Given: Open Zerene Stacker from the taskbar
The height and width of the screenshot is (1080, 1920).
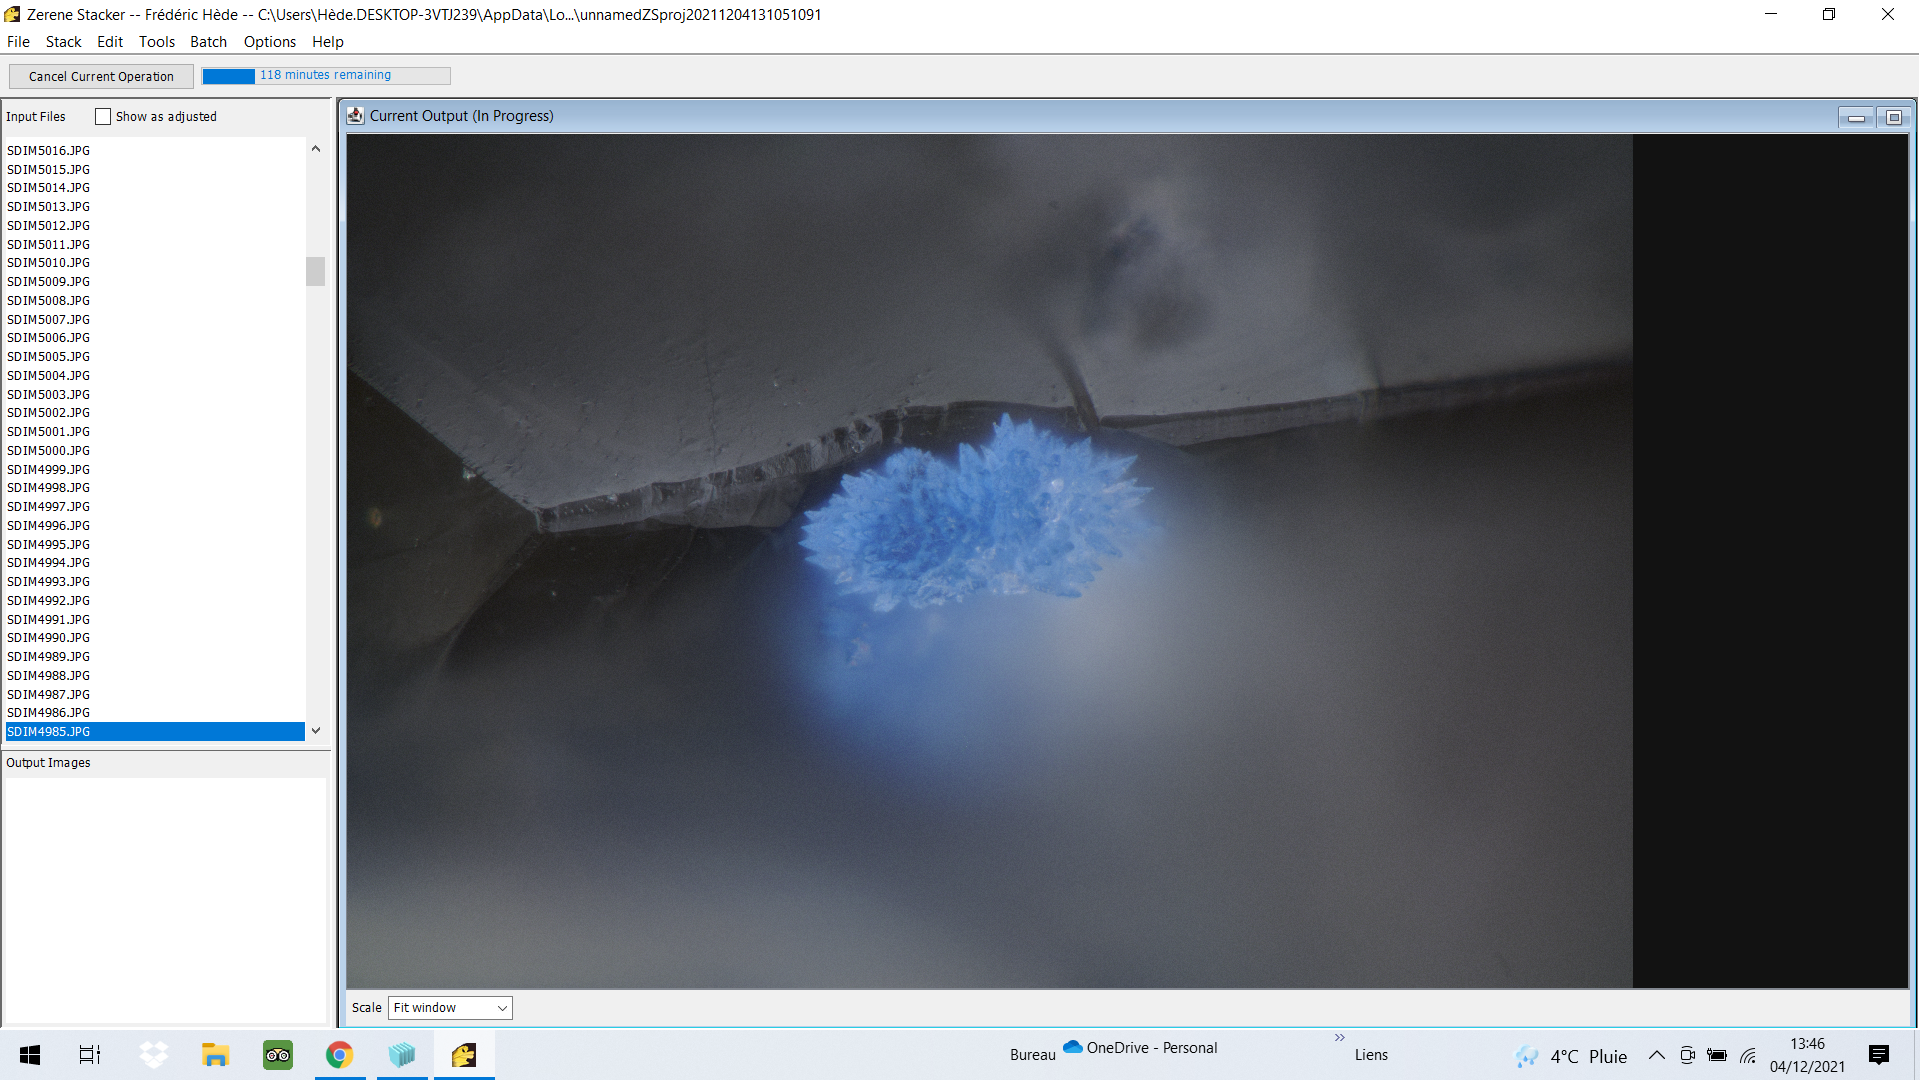Looking at the screenshot, I should point(464,1055).
